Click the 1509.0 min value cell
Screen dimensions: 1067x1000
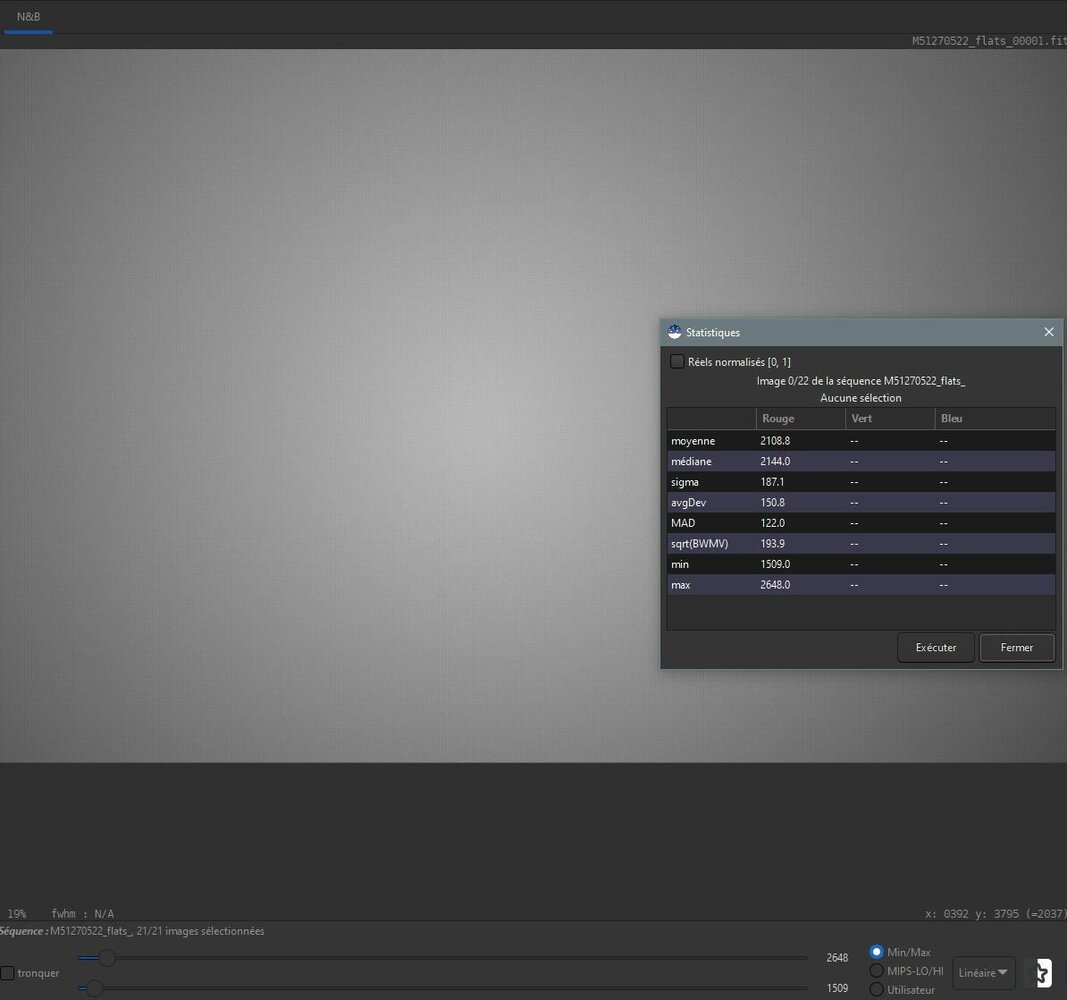775,564
